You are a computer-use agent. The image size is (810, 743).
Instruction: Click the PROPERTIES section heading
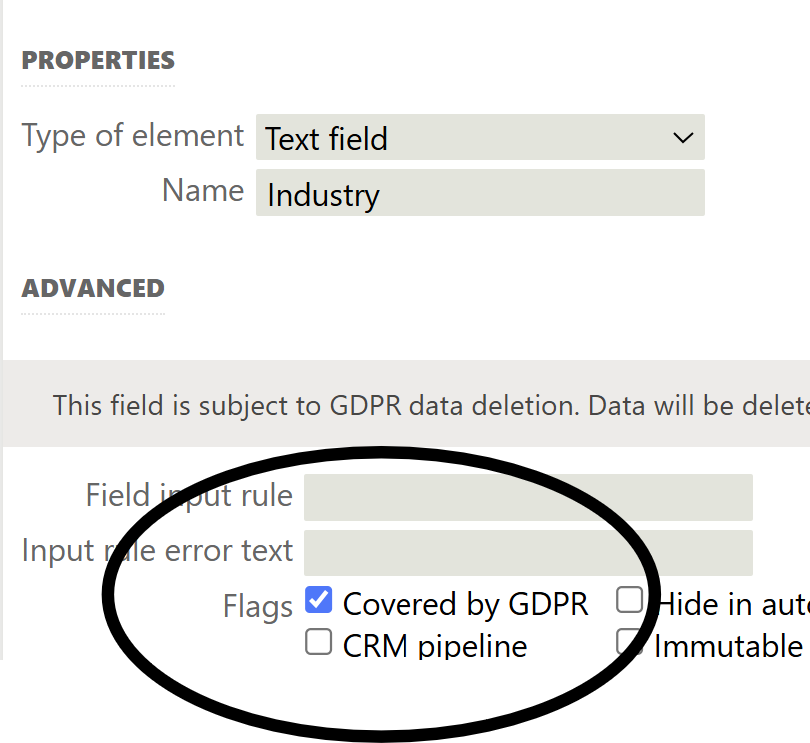click(x=98, y=60)
